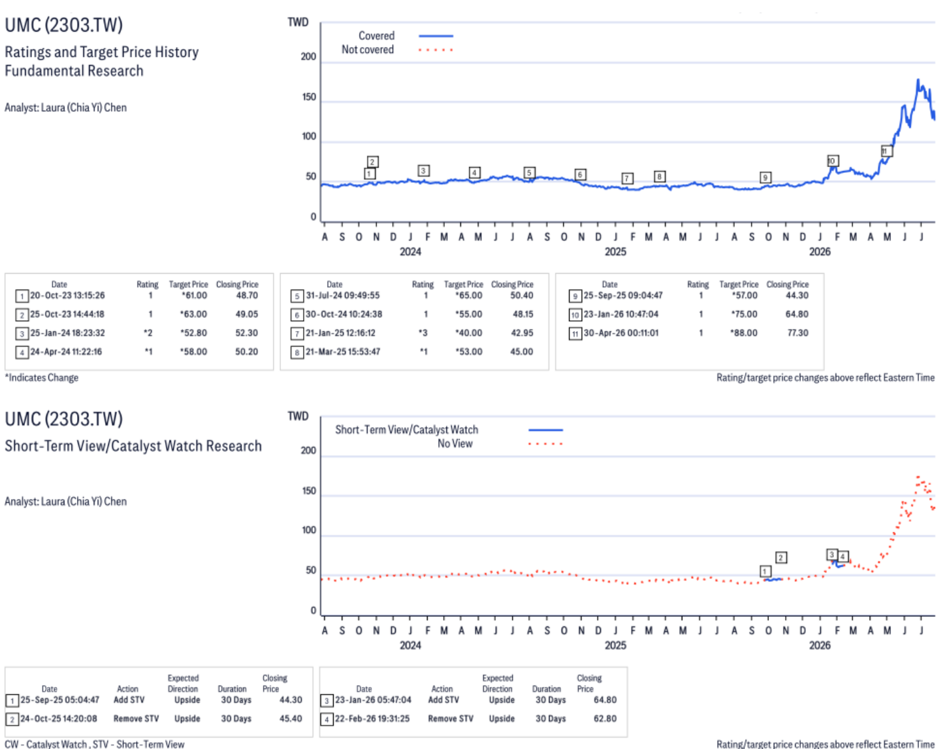
Task: Select 'Fundamental Research' subtitle text
Action: 74,71
